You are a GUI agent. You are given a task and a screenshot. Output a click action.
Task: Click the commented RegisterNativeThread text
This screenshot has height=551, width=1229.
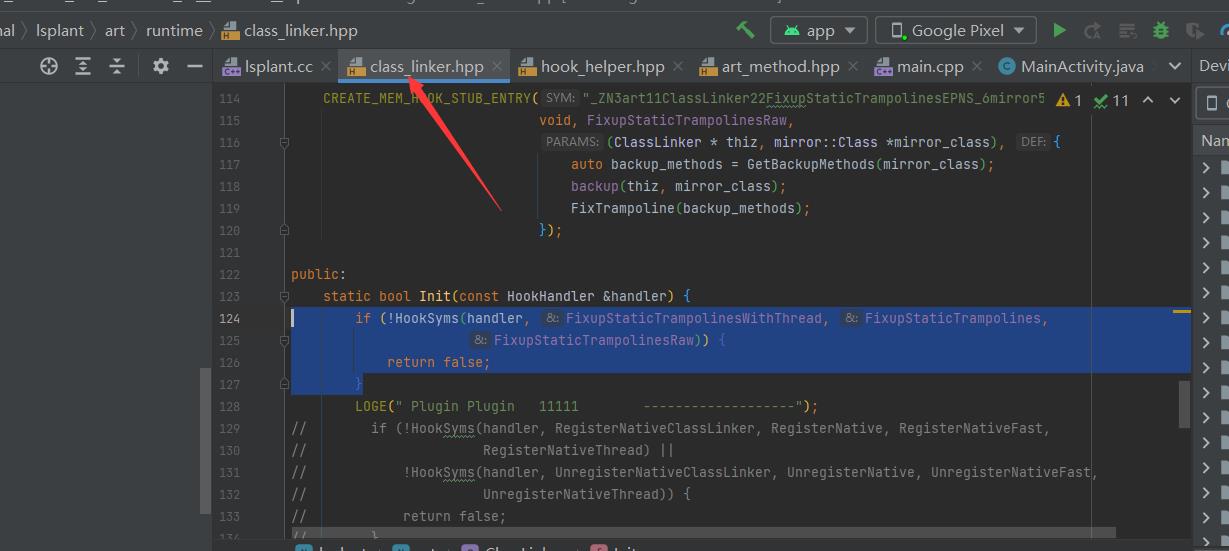point(563,451)
